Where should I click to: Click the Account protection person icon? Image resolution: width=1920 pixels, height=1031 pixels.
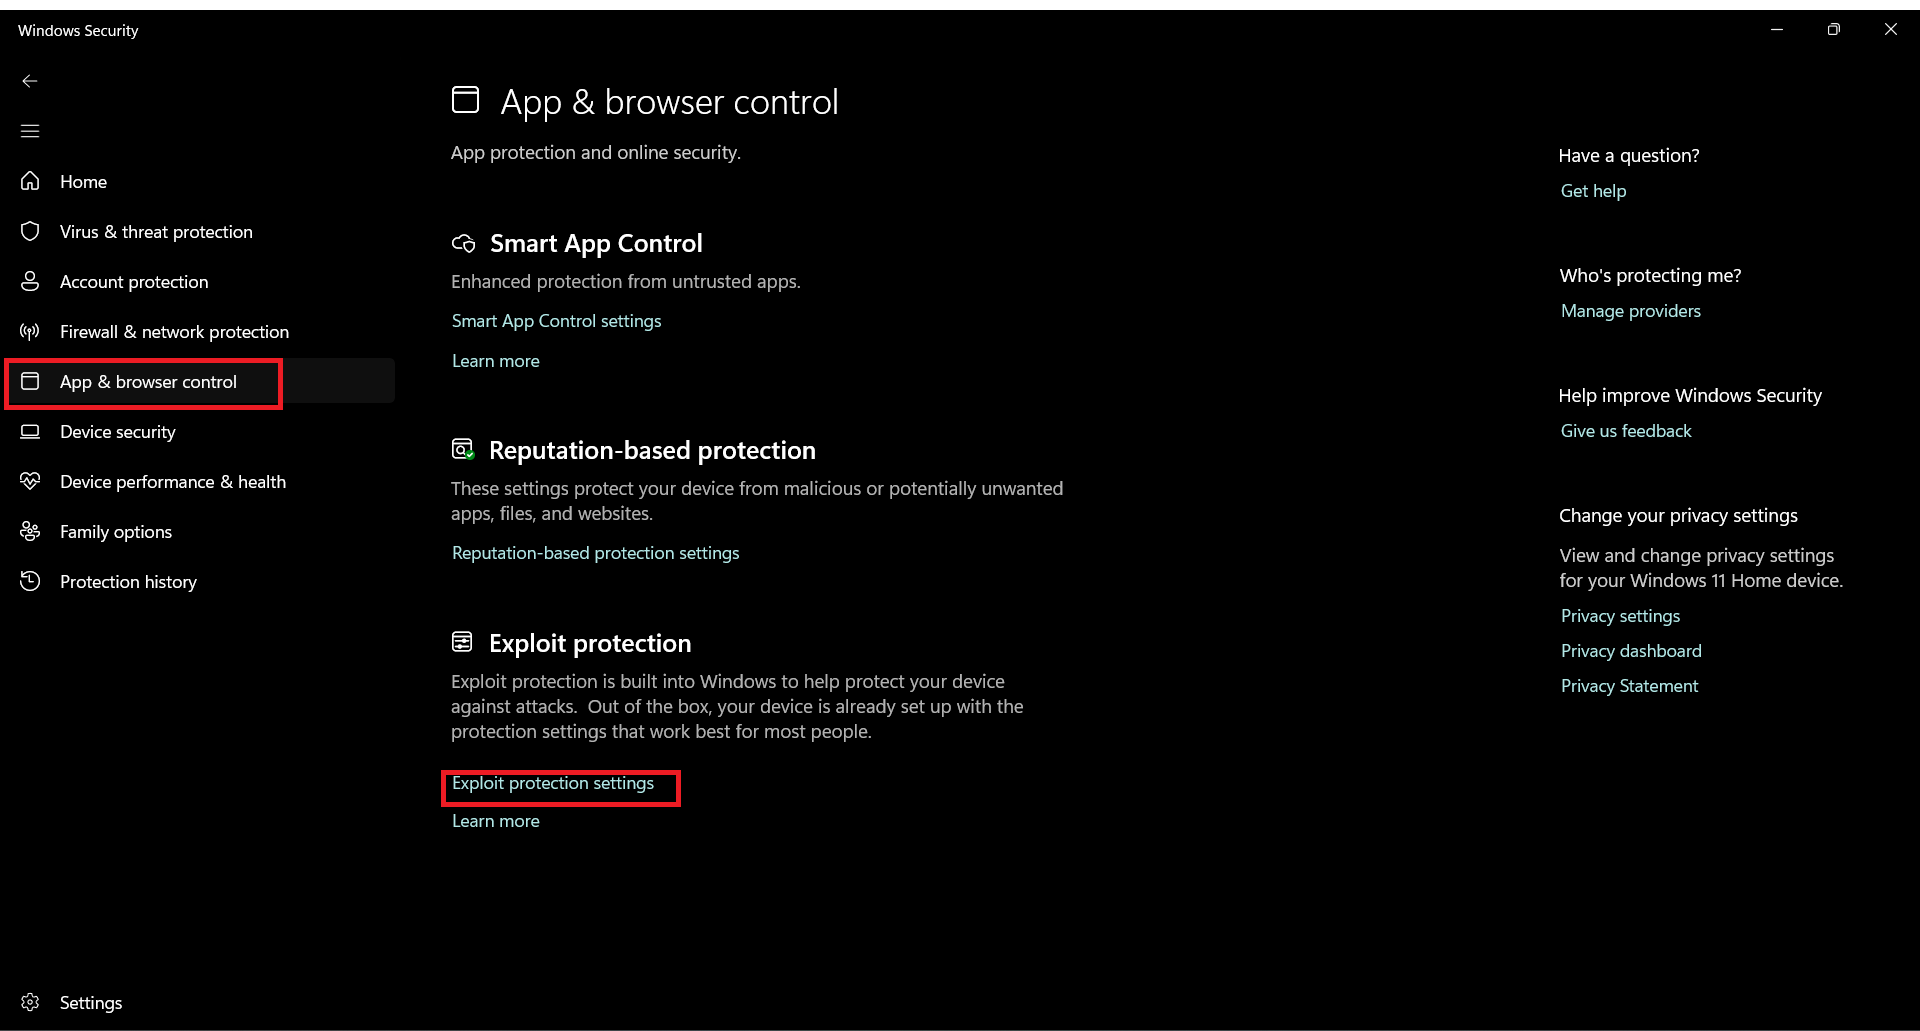coord(30,281)
